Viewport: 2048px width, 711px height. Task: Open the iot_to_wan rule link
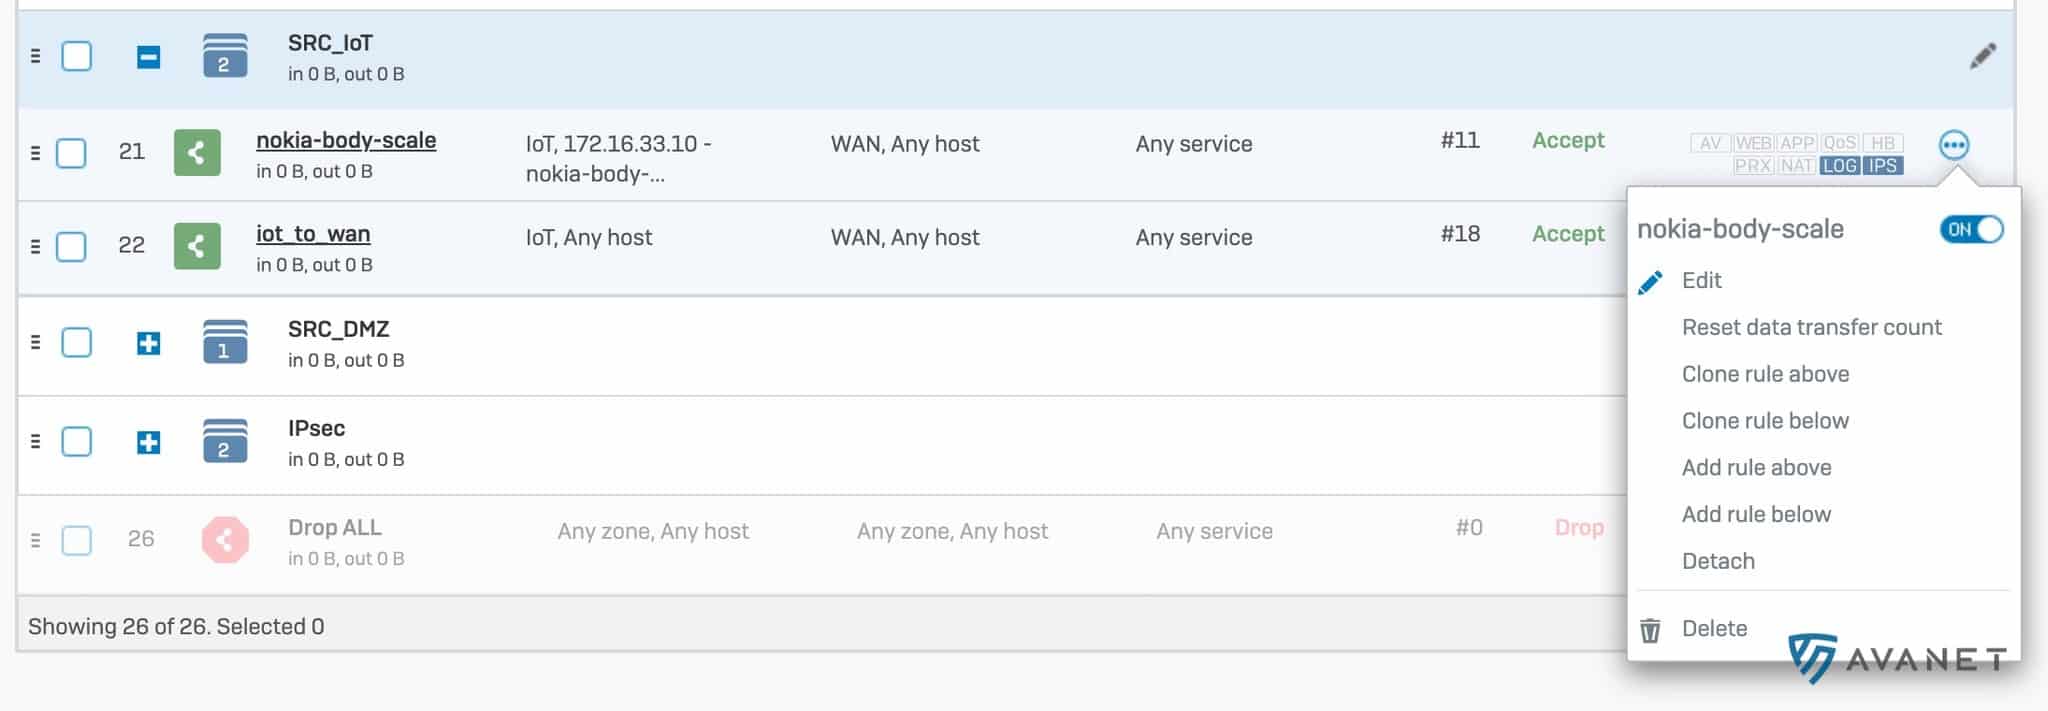[x=313, y=234]
